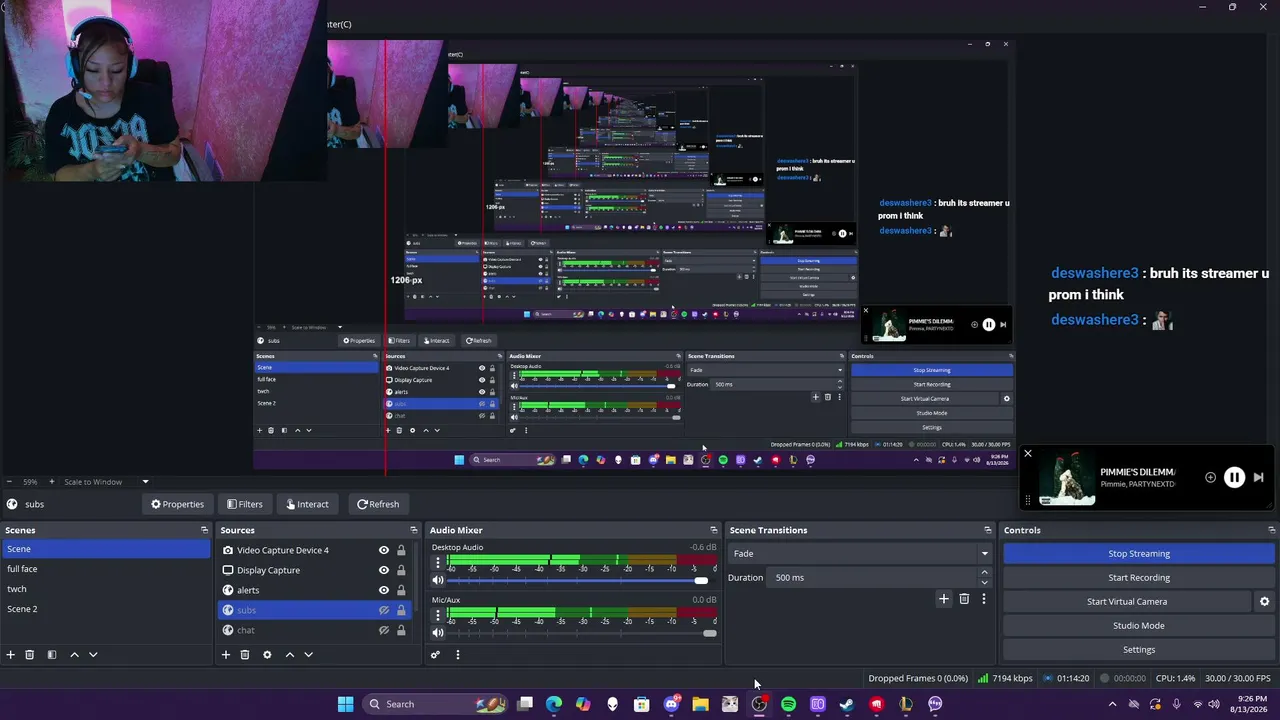Open Desktop Audio three-dot options

click(x=438, y=562)
